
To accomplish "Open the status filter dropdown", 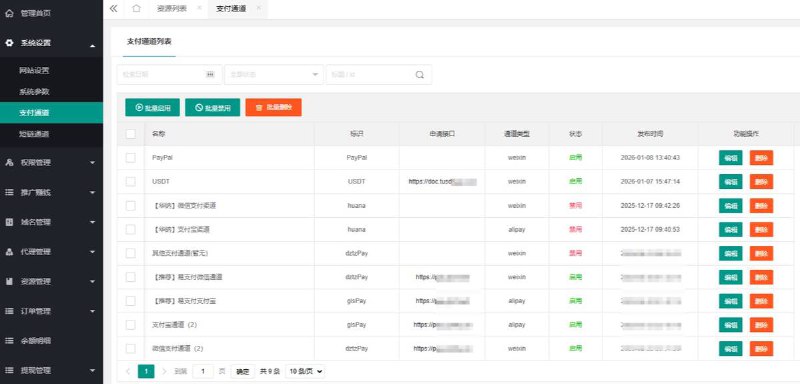I will click(x=274, y=74).
